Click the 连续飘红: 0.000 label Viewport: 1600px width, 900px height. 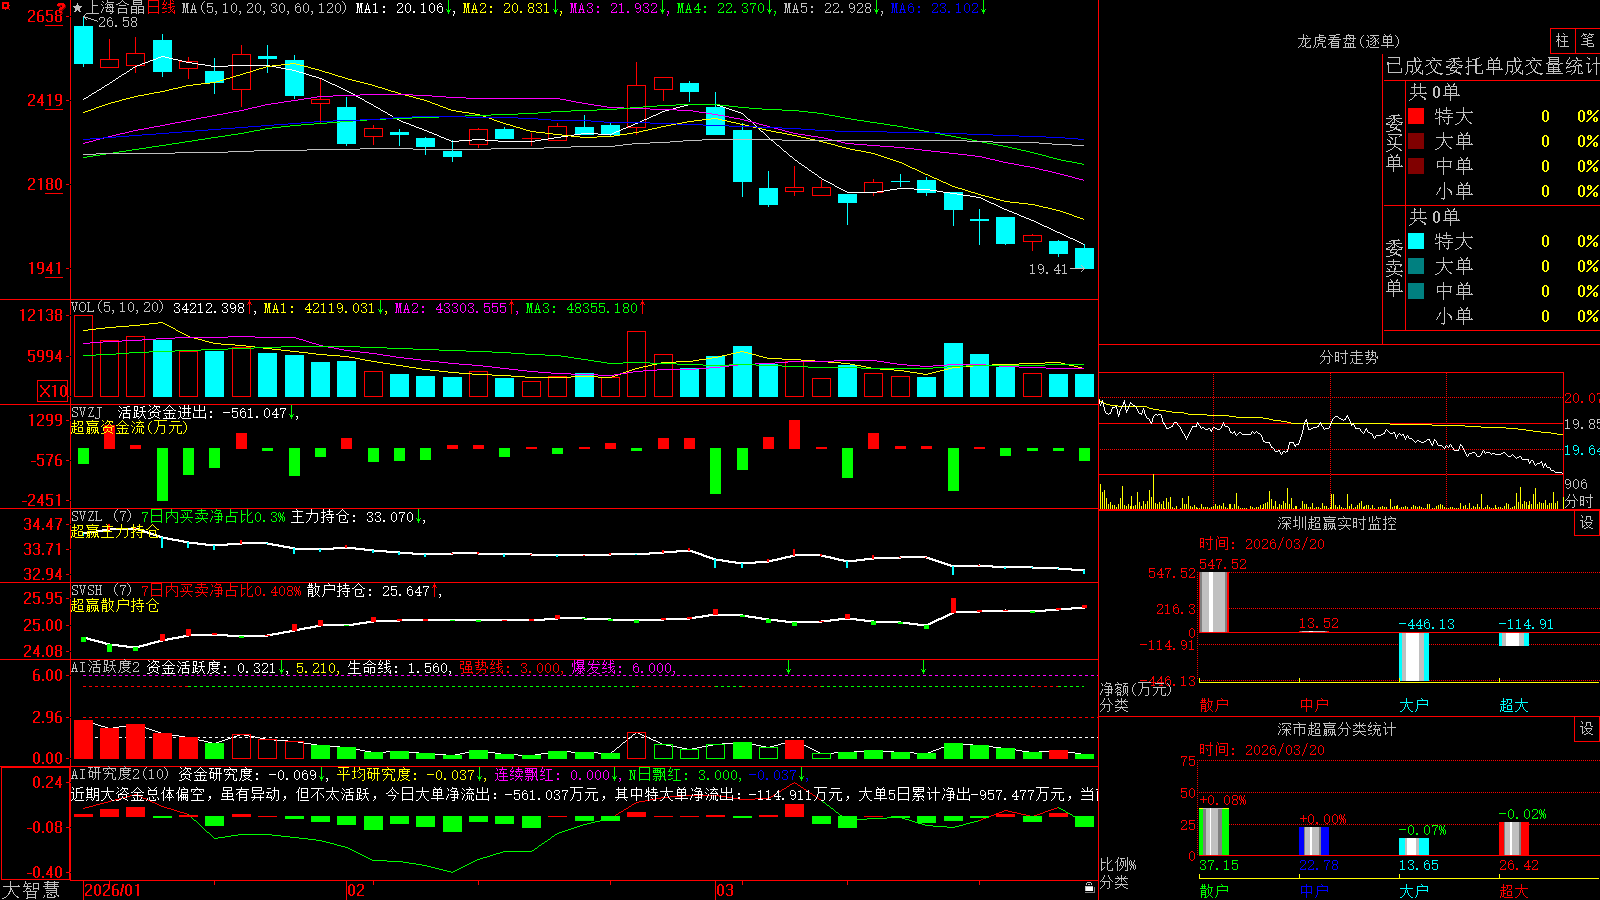tap(553, 774)
